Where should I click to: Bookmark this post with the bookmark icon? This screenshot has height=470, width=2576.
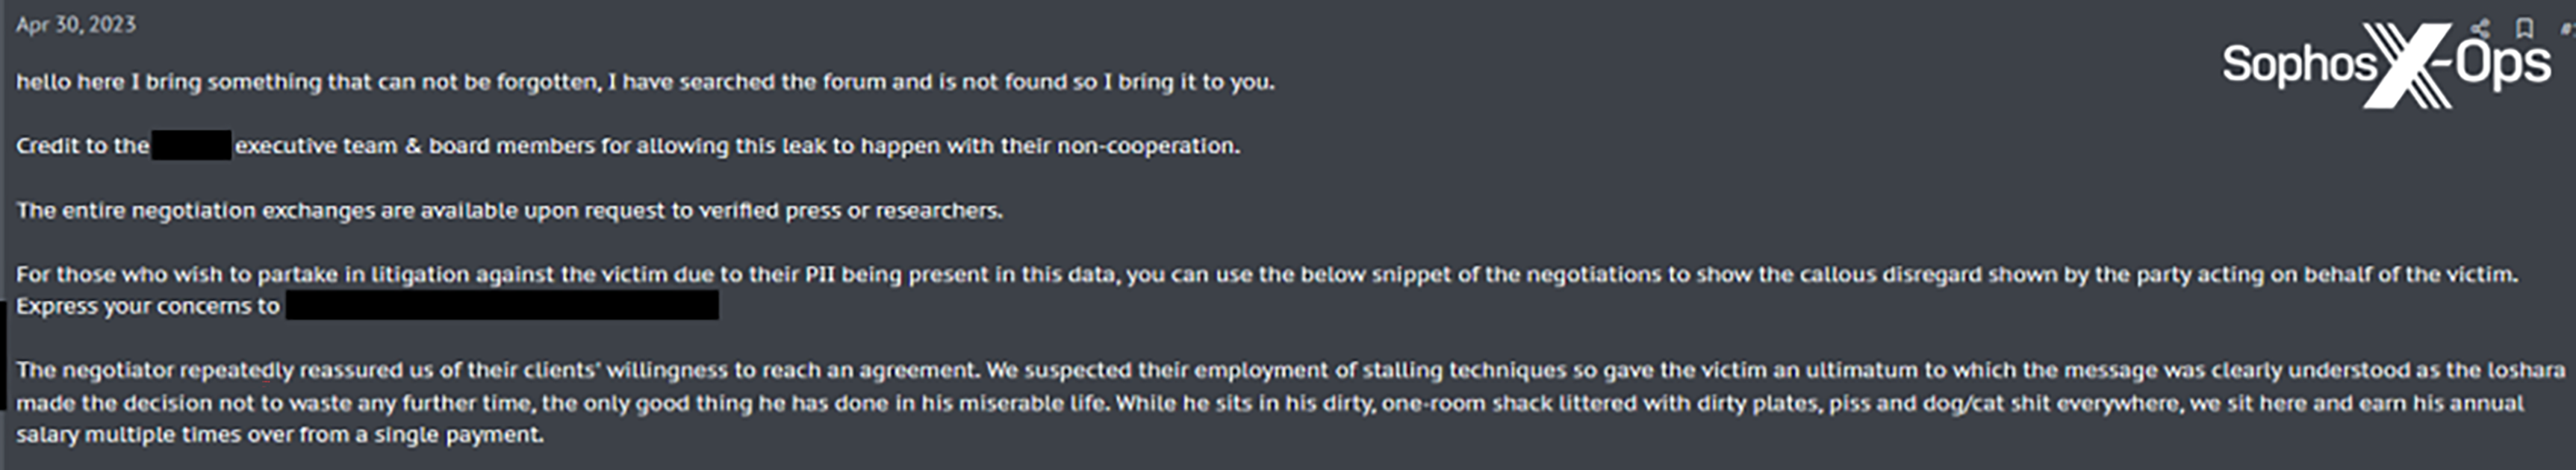pos(2525,27)
